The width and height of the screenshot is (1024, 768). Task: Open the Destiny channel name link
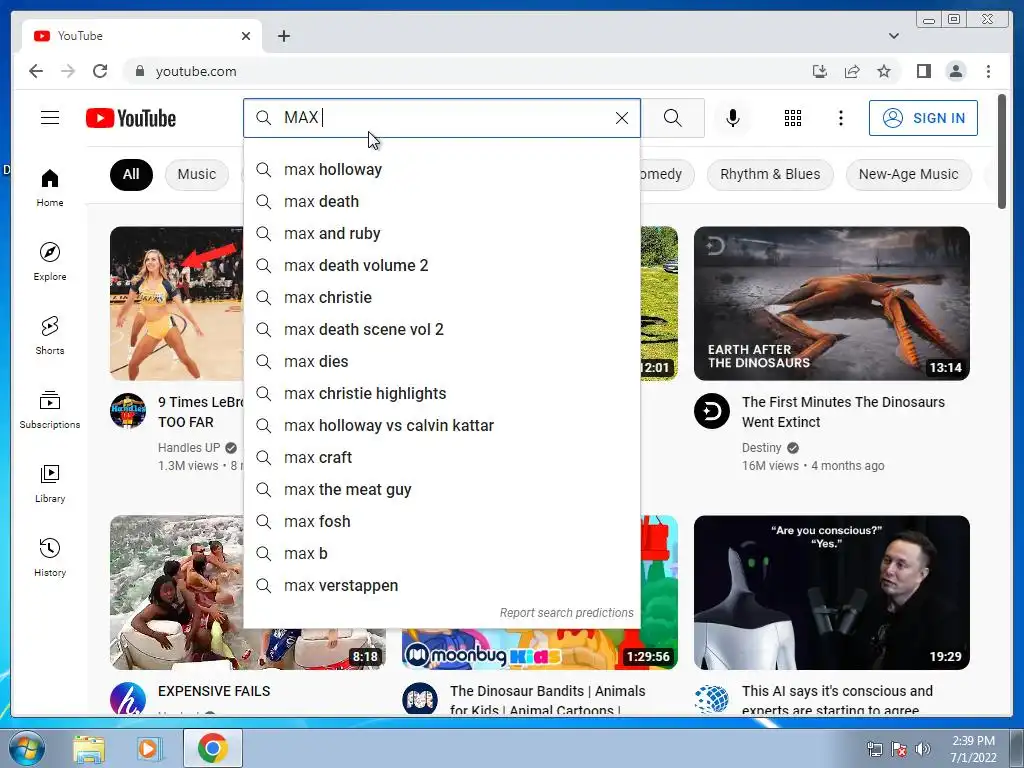(761, 448)
